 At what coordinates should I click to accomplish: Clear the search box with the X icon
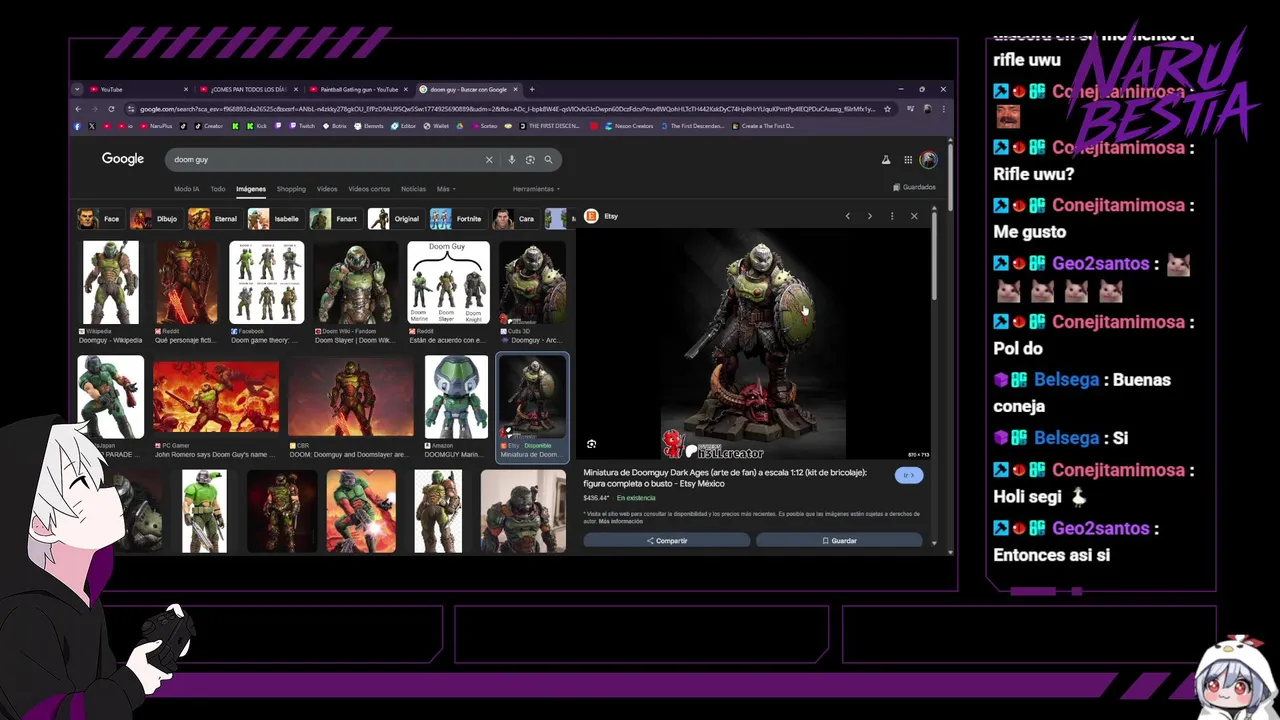489,159
